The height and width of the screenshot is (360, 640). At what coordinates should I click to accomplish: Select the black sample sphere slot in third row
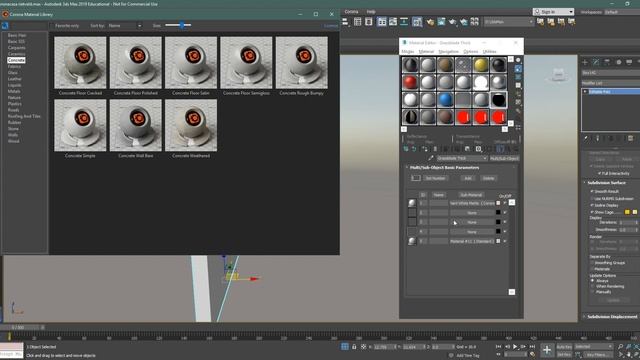click(498, 100)
